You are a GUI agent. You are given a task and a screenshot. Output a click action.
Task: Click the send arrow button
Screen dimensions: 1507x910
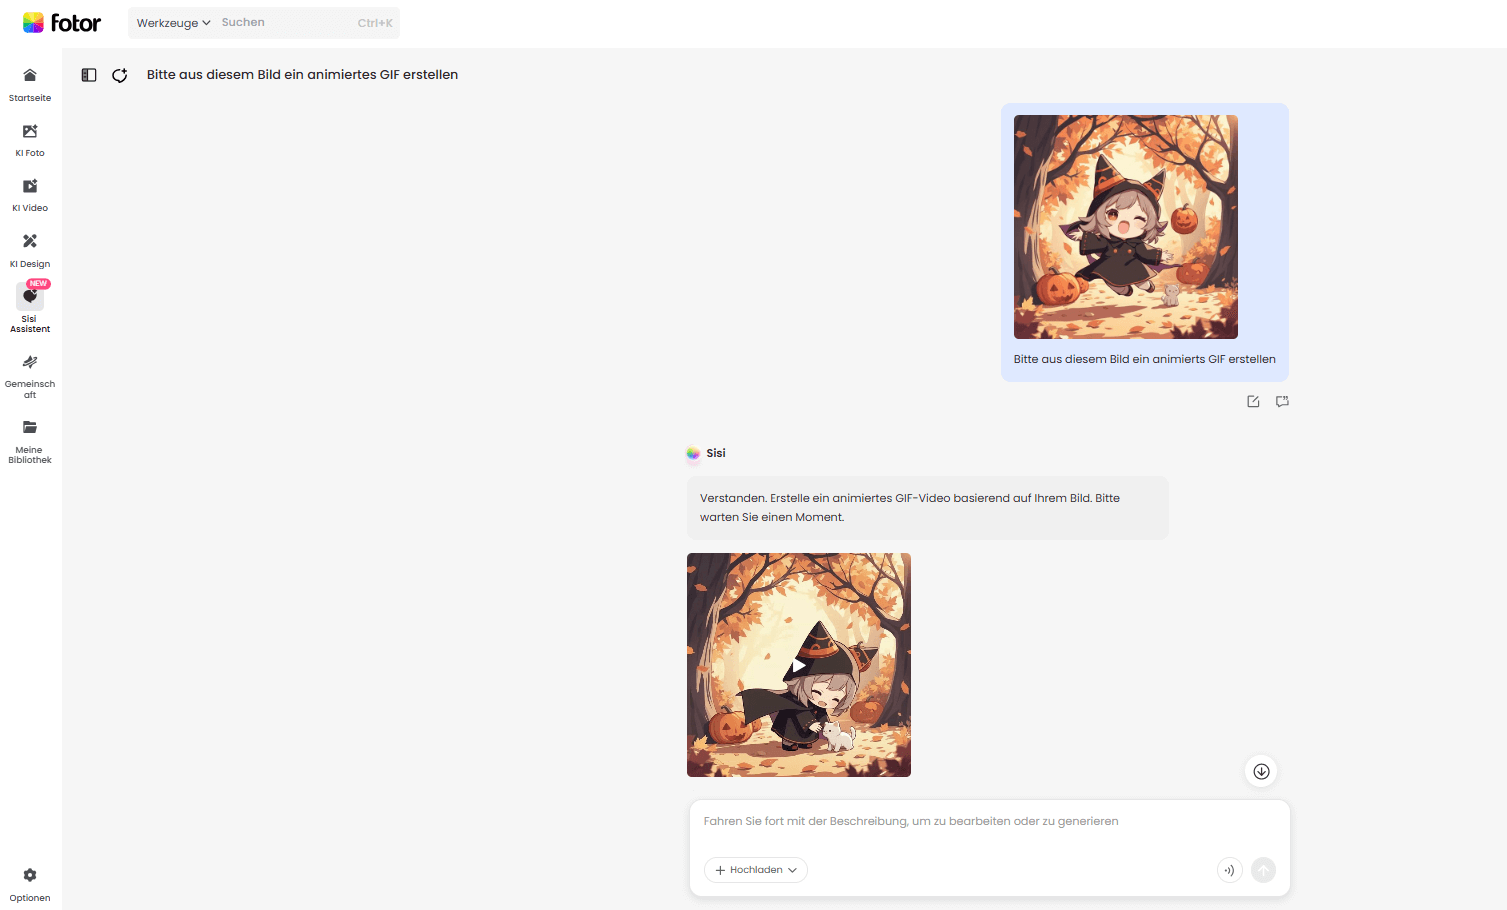click(1263, 870)
